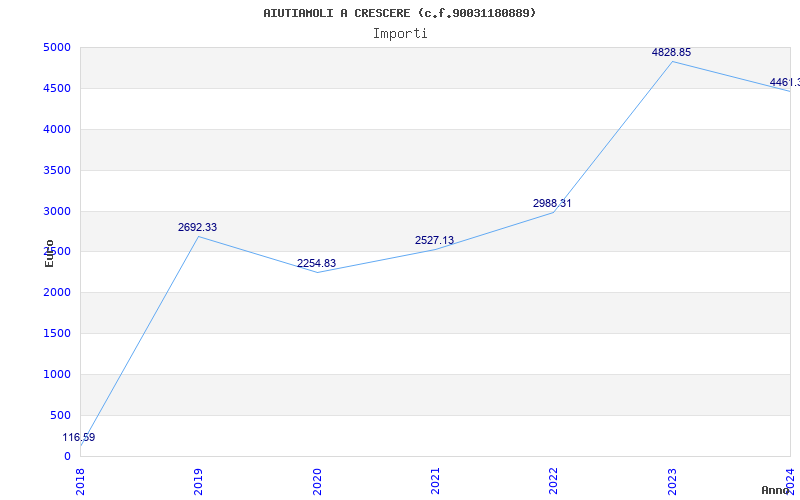Click the data label 2692.33
This screenshot has width=800, height=500.
[197, 227]
